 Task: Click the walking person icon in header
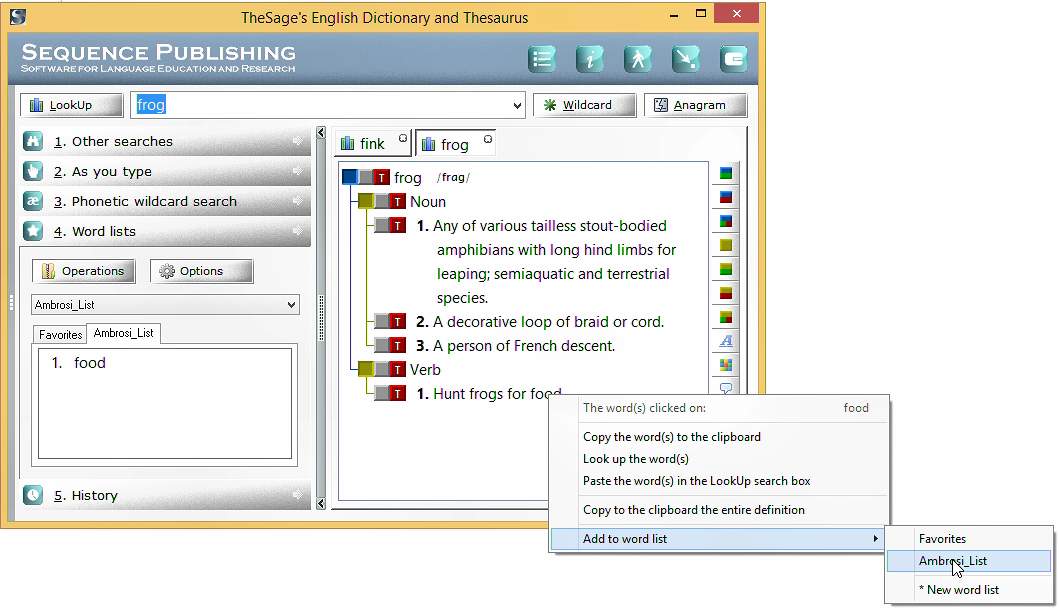(638, 59)
